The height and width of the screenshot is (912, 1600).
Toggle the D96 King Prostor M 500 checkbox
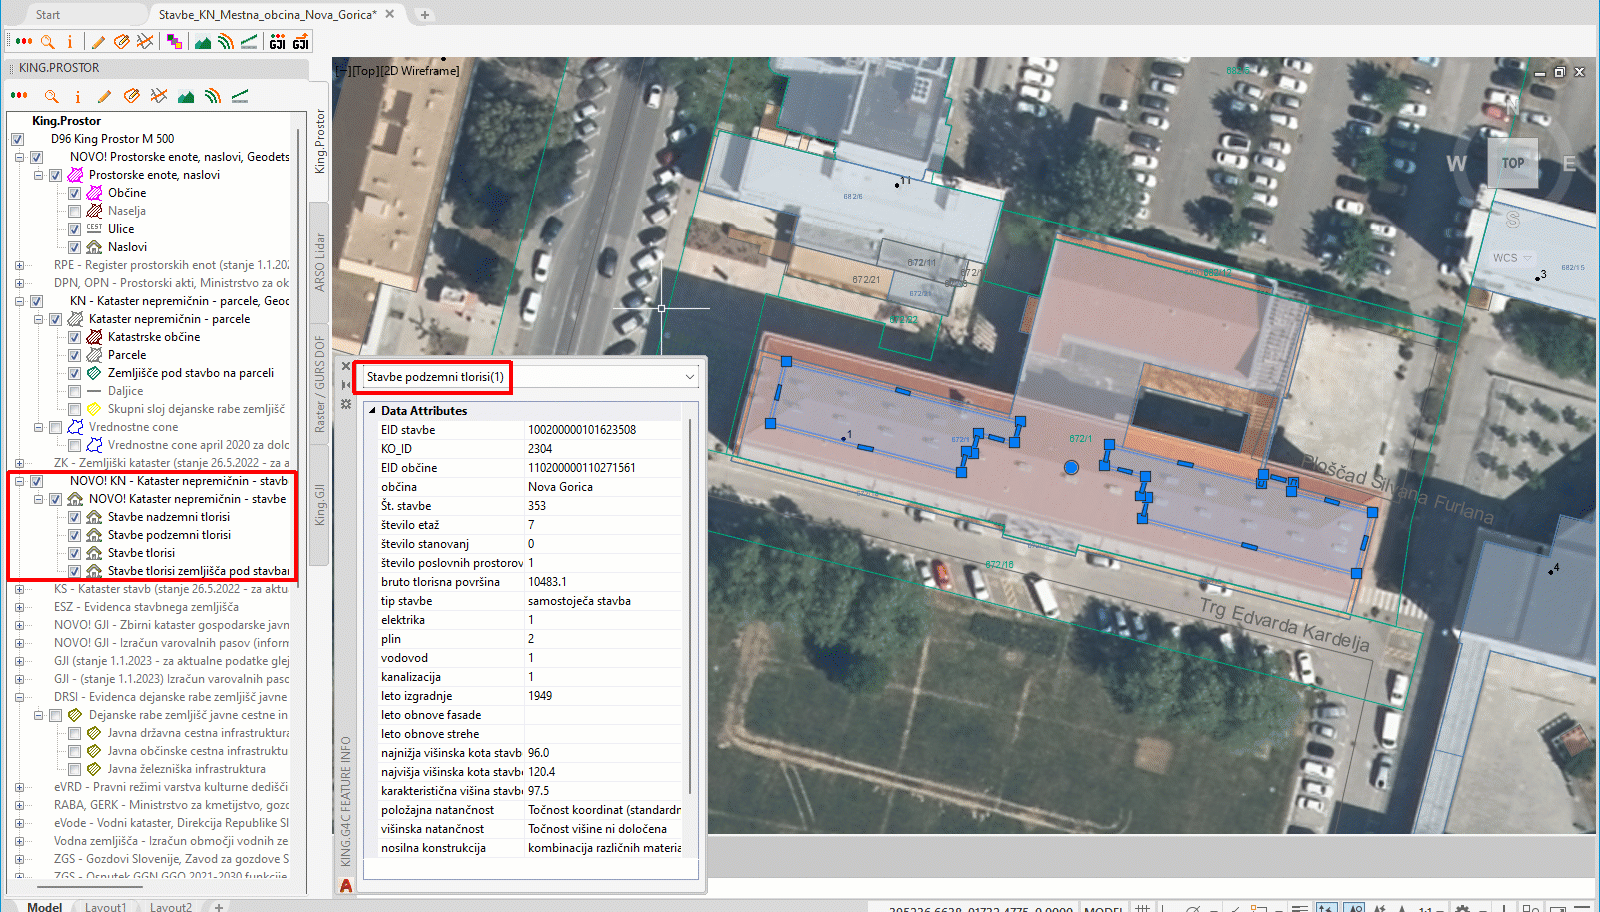tap(17, 139)
